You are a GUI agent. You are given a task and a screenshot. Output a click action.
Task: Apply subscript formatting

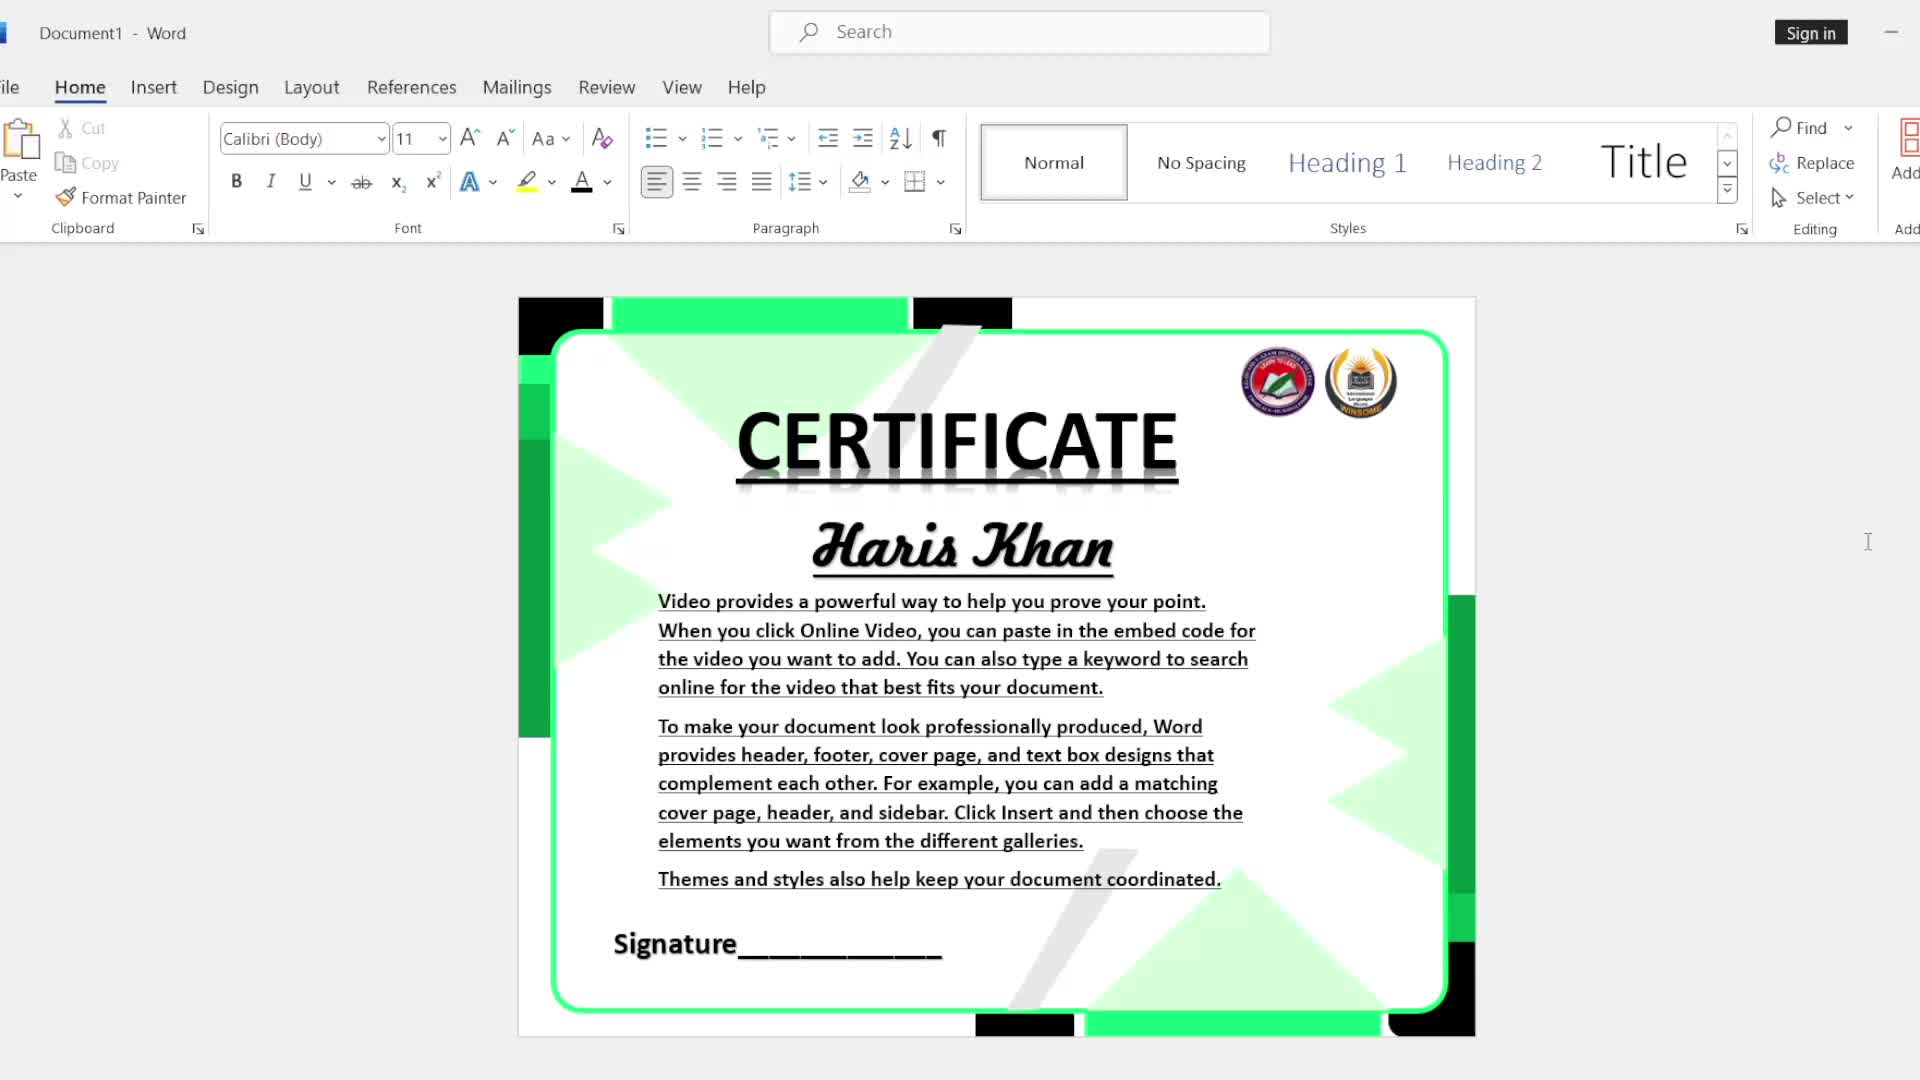398,182
